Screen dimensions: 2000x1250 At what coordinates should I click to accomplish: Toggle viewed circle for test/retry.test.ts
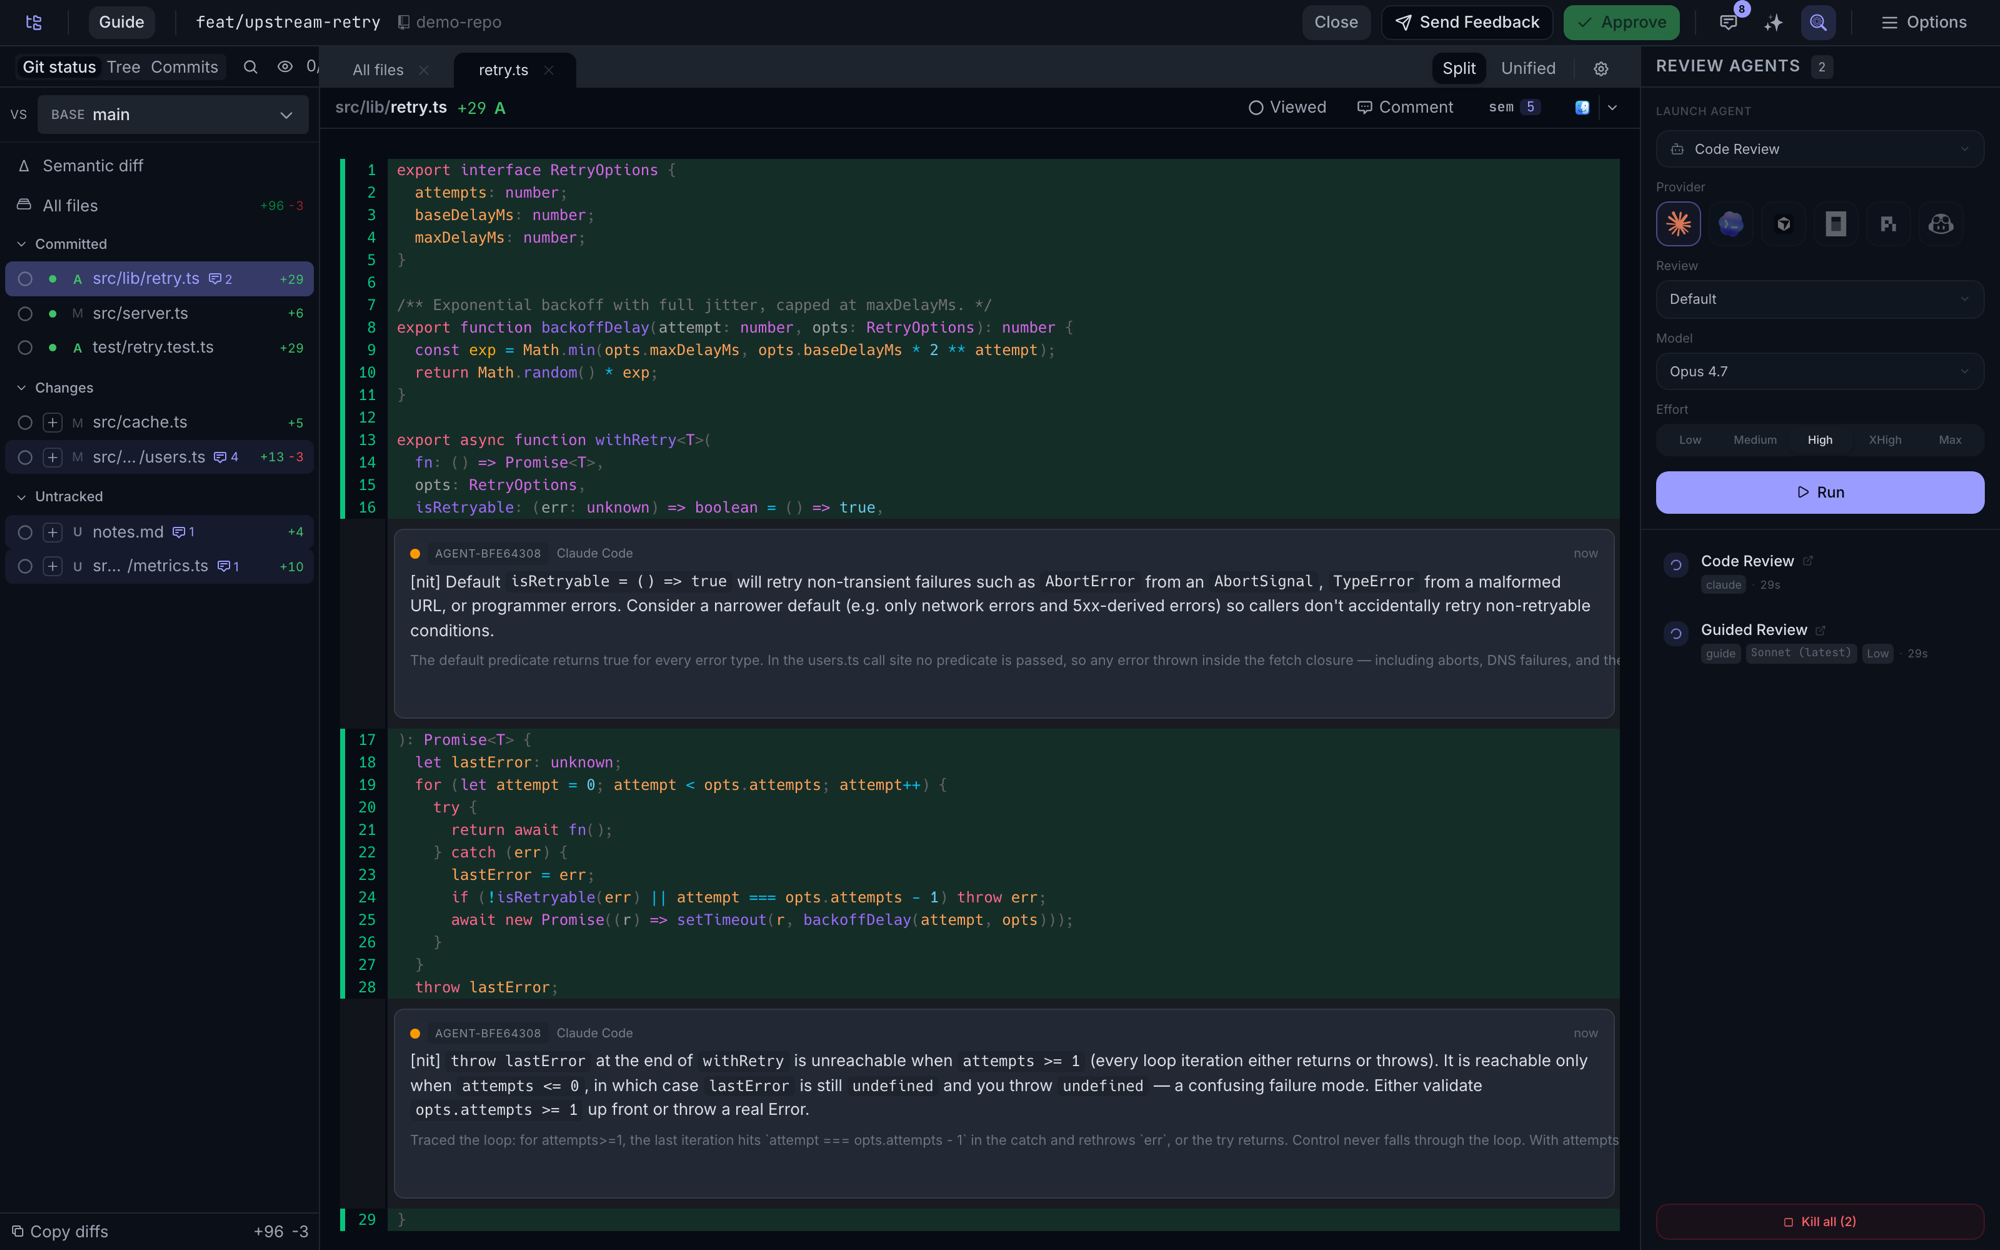pos(25,348)
